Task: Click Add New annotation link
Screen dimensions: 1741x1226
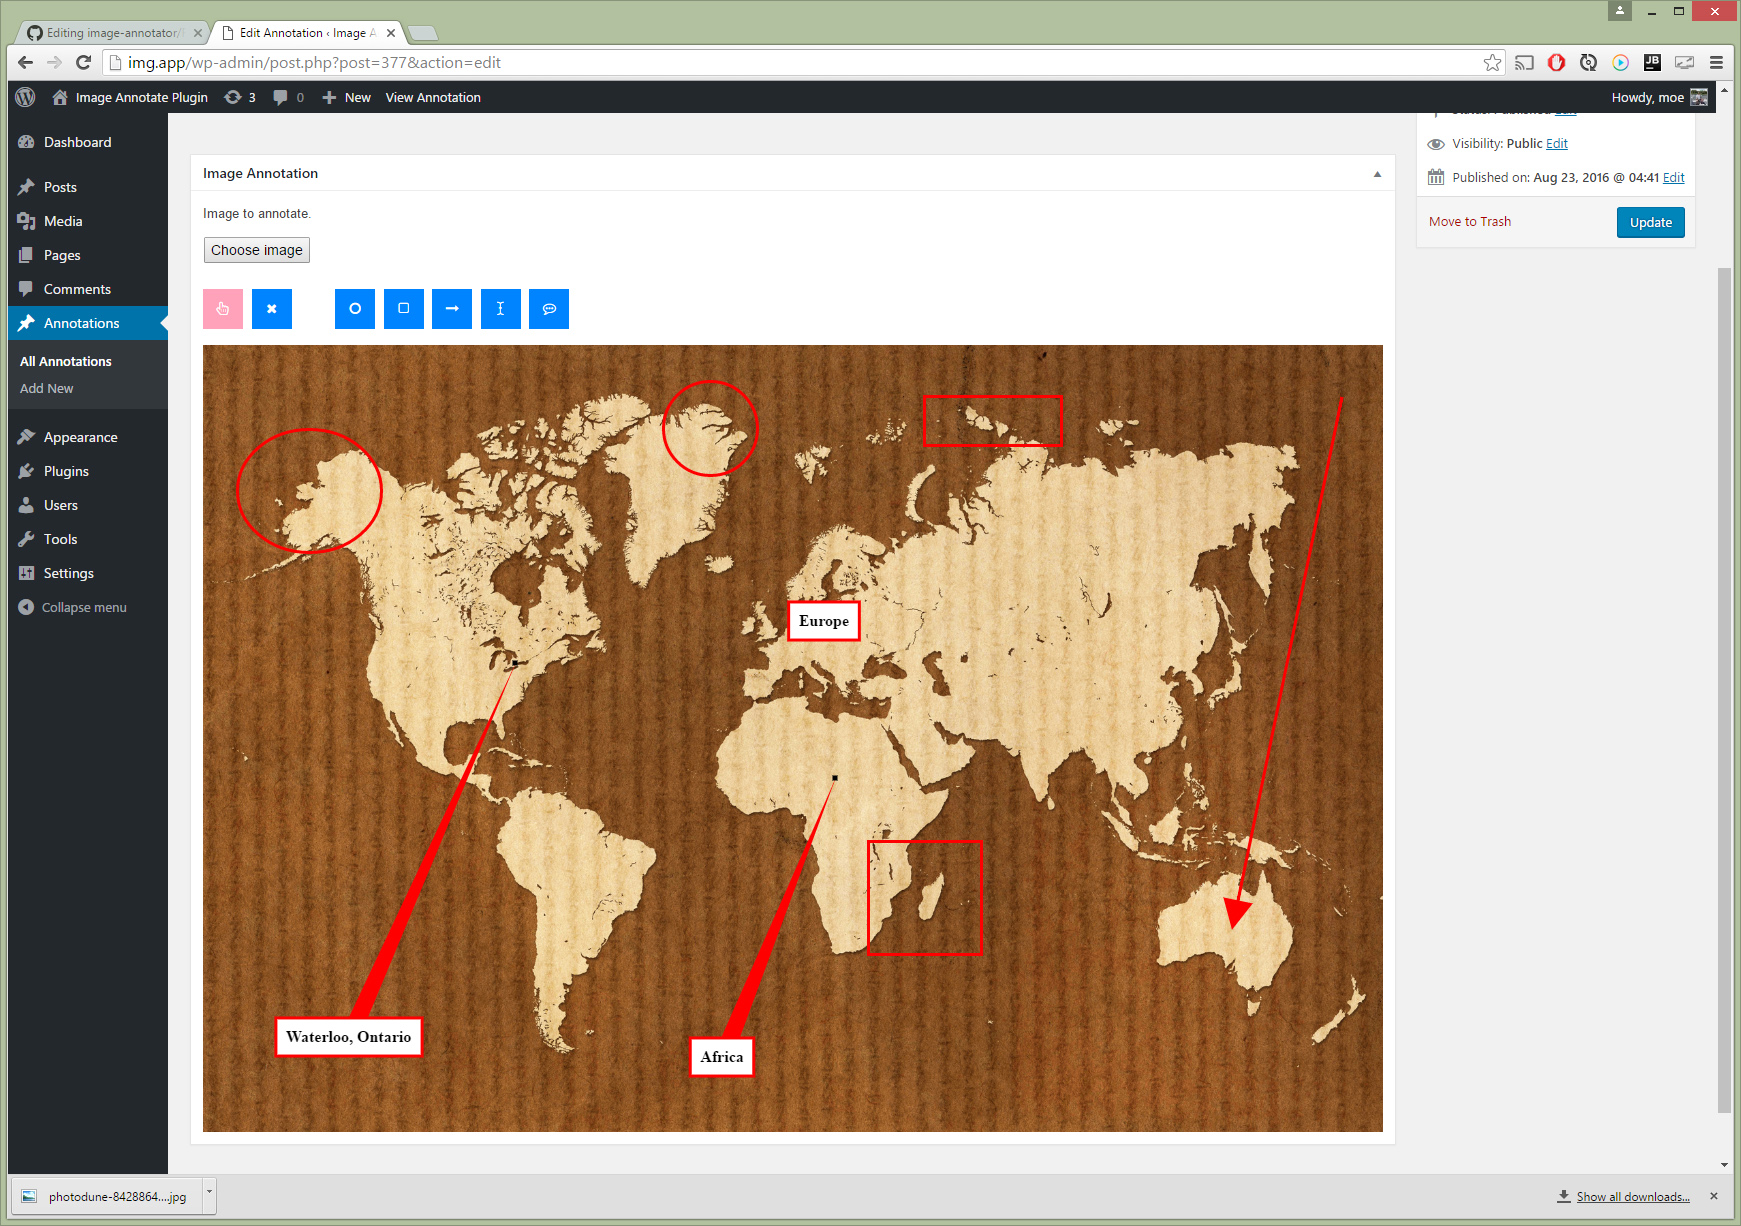Action: click(x=47, y=388)
